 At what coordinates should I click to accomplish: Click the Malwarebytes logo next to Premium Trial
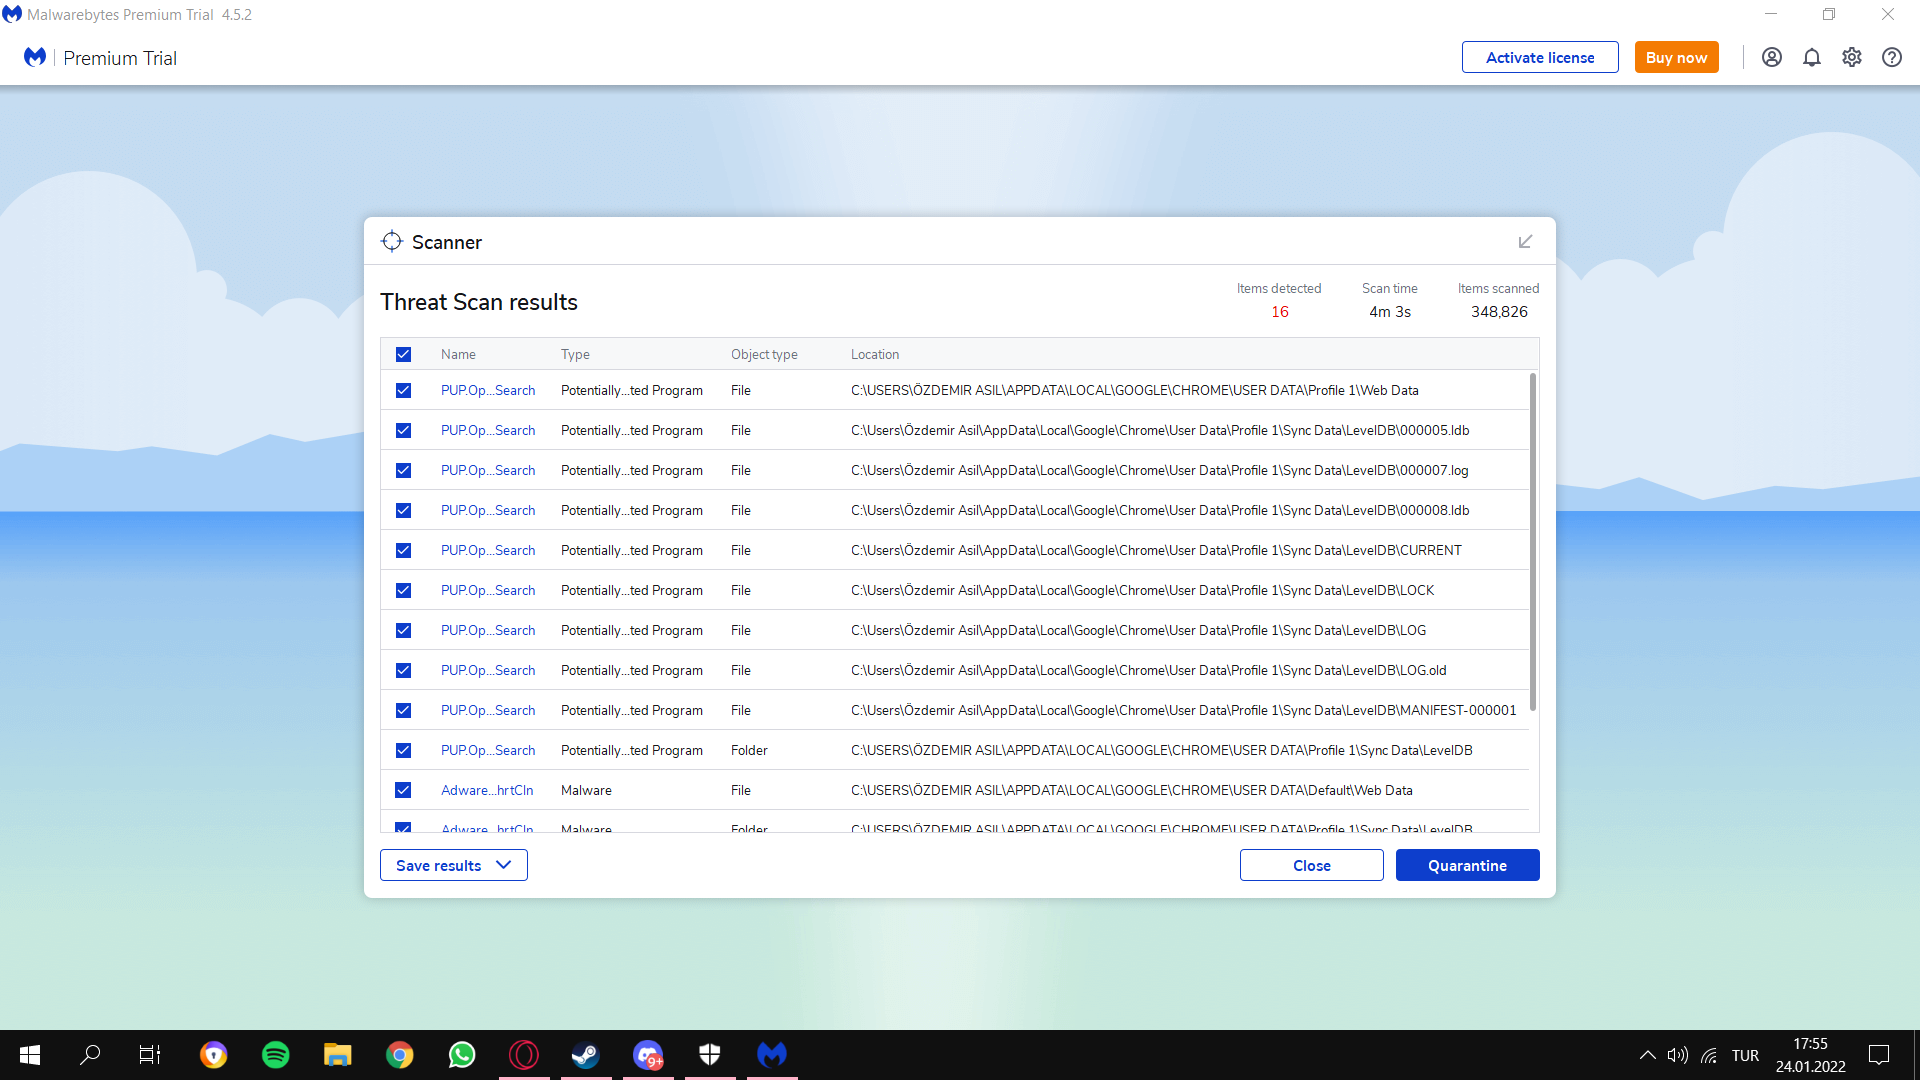tap(35, 57)
